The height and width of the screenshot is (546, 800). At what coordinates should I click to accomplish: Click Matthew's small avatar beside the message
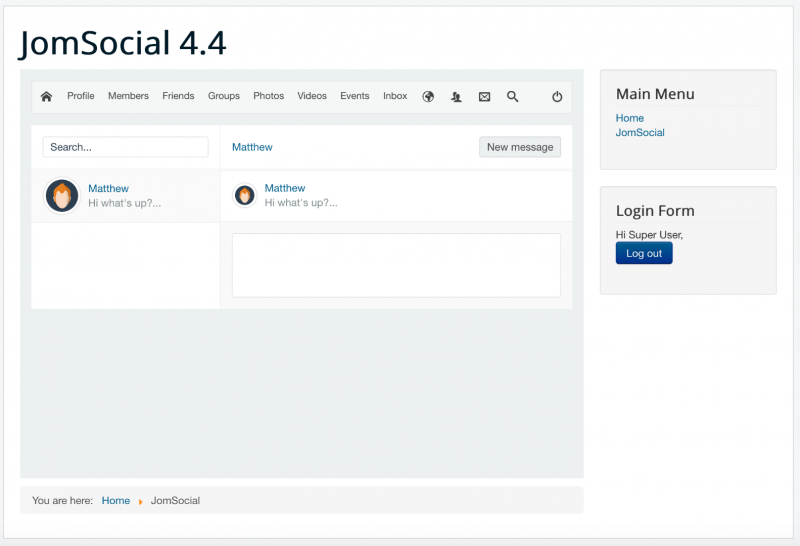point(244,195)
